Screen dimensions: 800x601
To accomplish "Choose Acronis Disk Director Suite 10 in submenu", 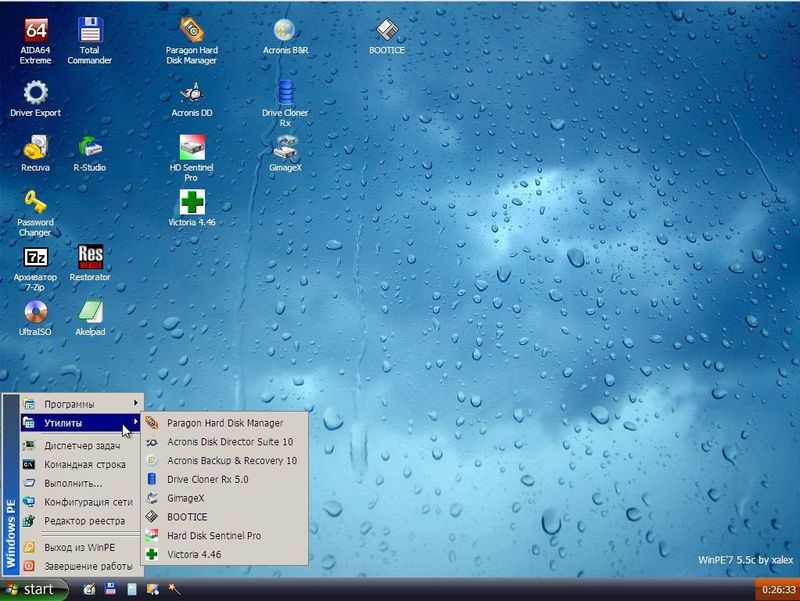I will [224, 442].
